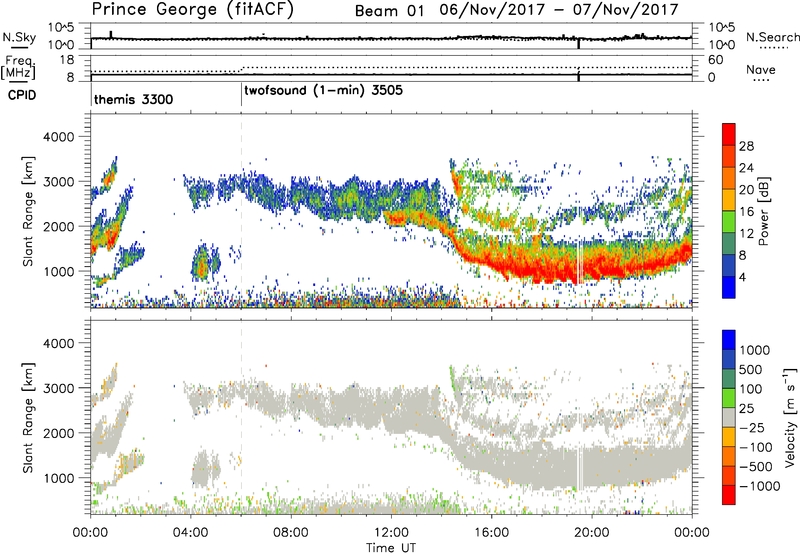Click the "20:00" time tick label

(x=591, y=533)
